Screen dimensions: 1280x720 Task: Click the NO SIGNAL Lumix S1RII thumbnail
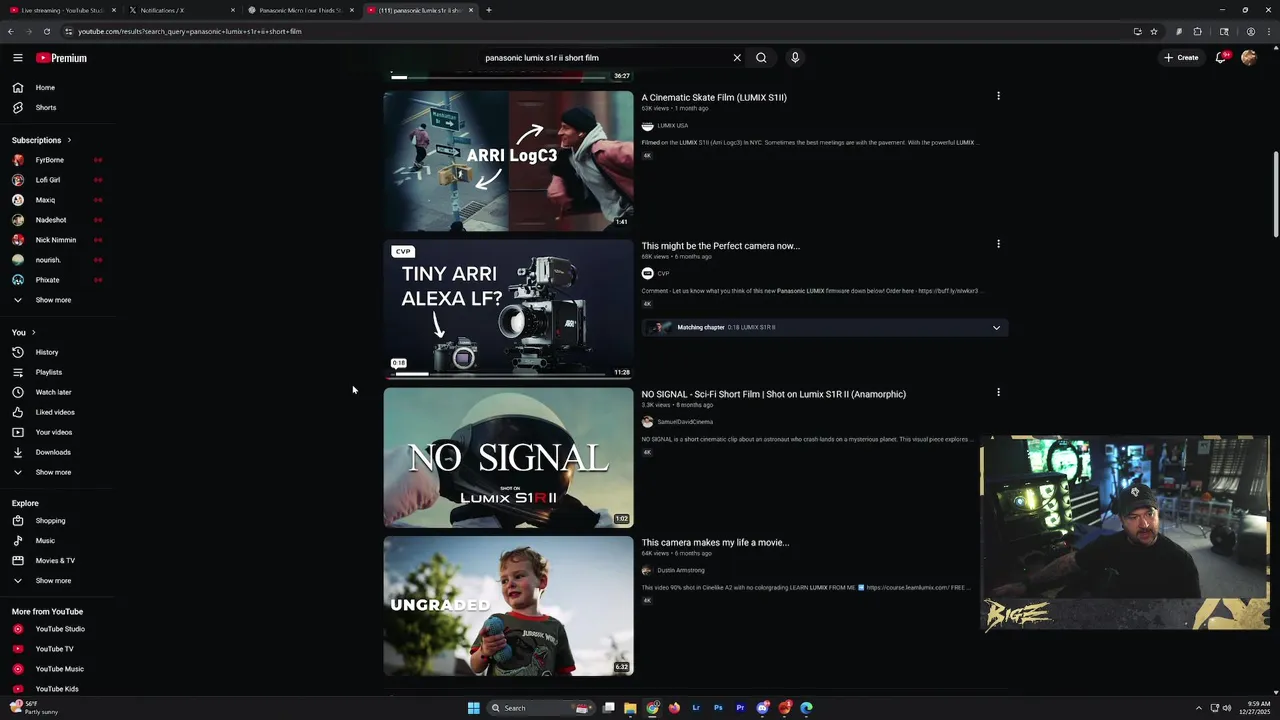508,458
